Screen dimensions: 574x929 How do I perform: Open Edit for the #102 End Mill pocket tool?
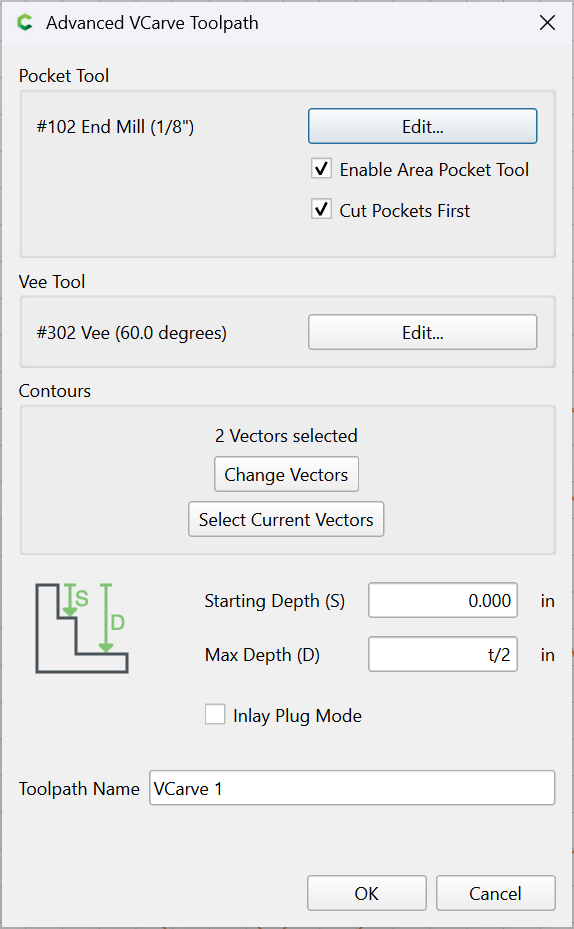pyautogui.click(x=422, y=126)
